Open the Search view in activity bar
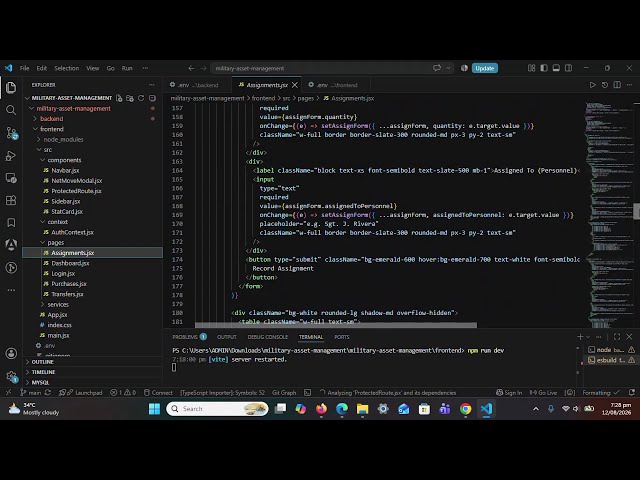The height and width of the screenshot is (480, 640). click(11, 110)
